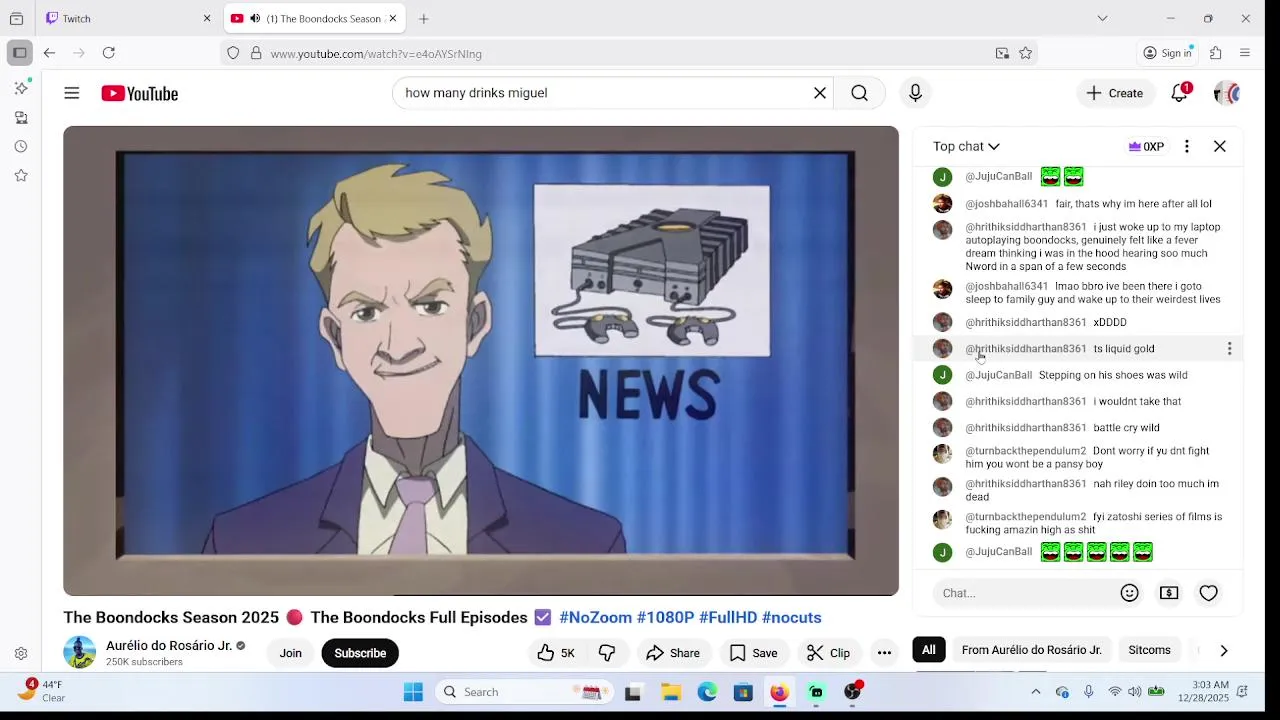This screenshot has width=1280, height=720.
Task: Go back to previous page
Action: (49, 53)
